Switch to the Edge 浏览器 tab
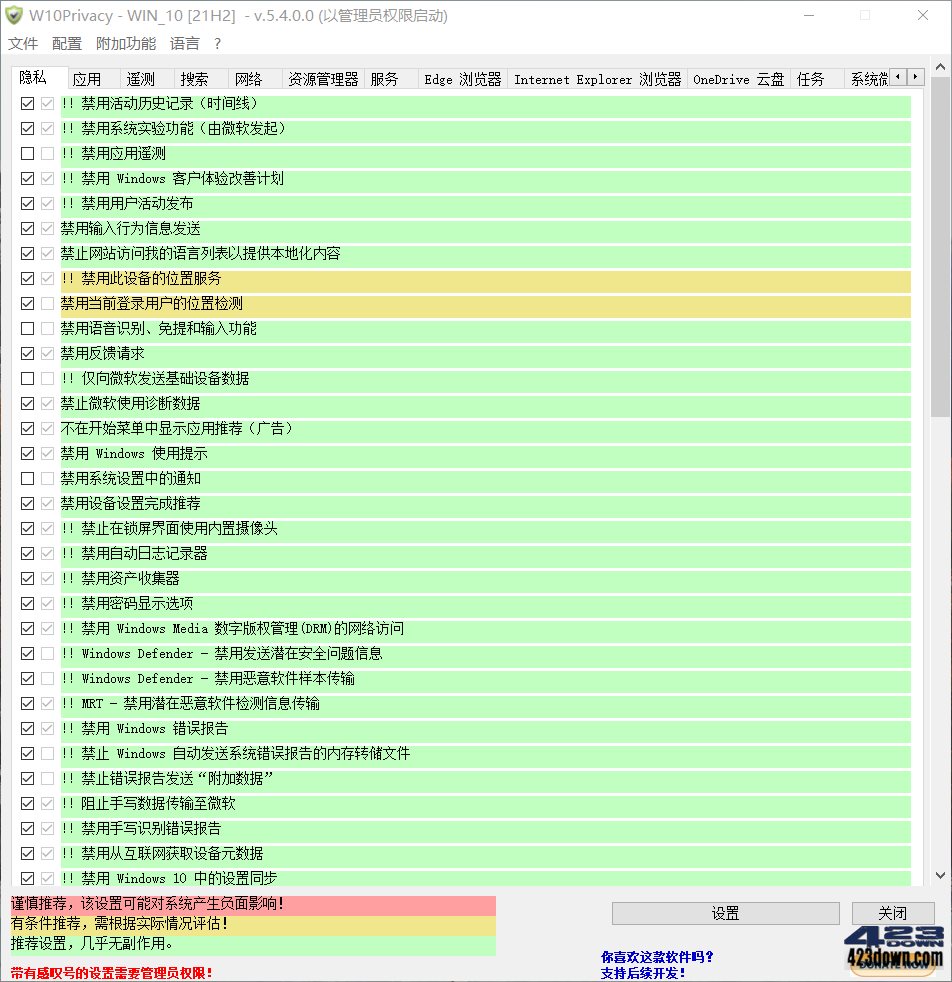Image resolution: width=952 pixels, height=982 pixels. point(463,80)
